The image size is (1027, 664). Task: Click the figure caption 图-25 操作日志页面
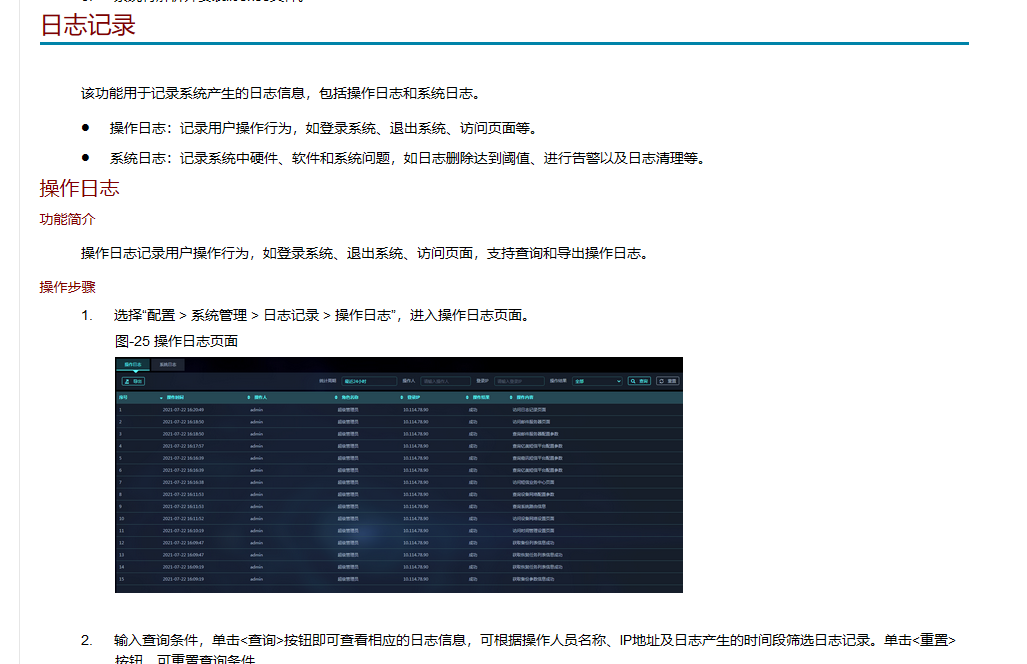[x=176, y=341]
